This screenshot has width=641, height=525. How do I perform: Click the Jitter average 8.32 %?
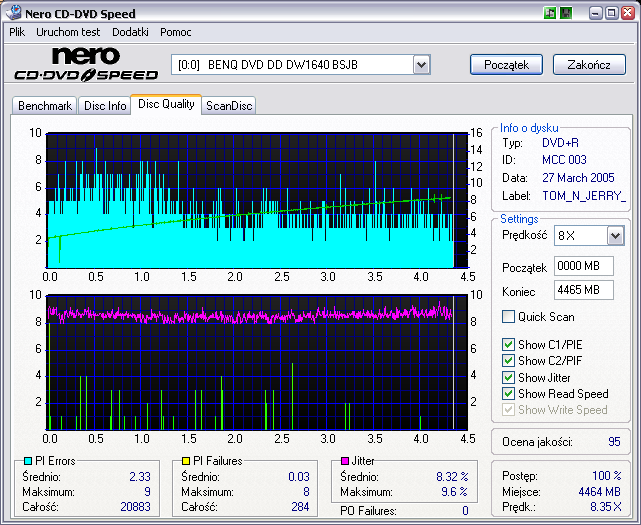point(452,477)
